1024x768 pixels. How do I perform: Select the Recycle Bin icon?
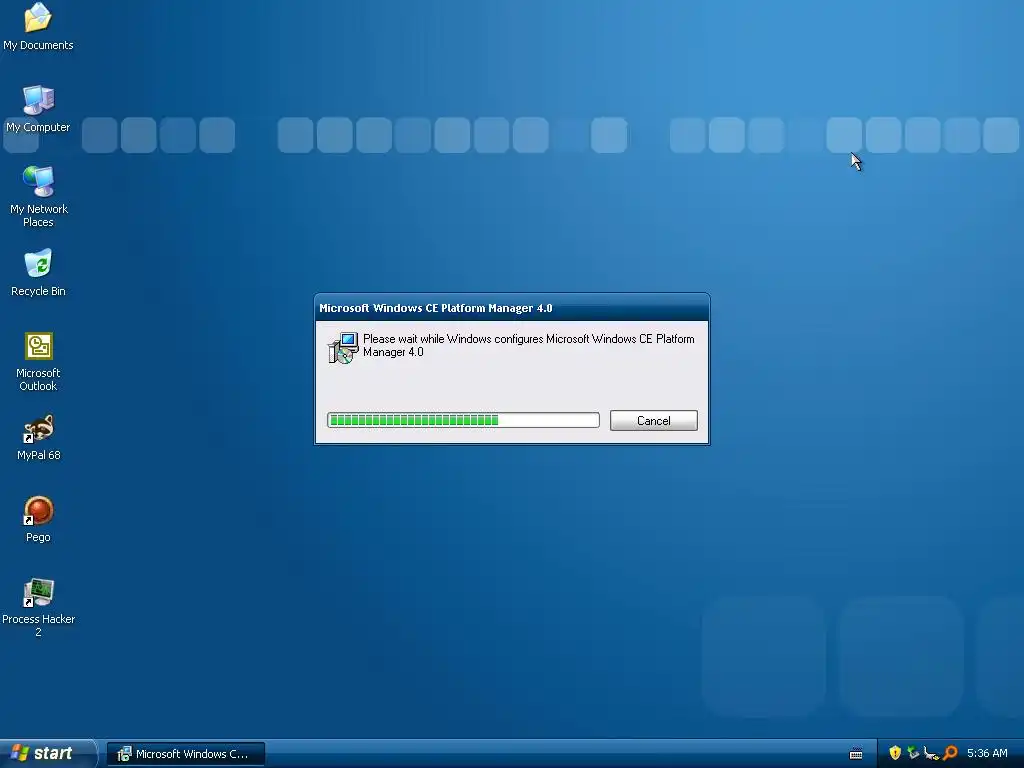pos(38,273)
